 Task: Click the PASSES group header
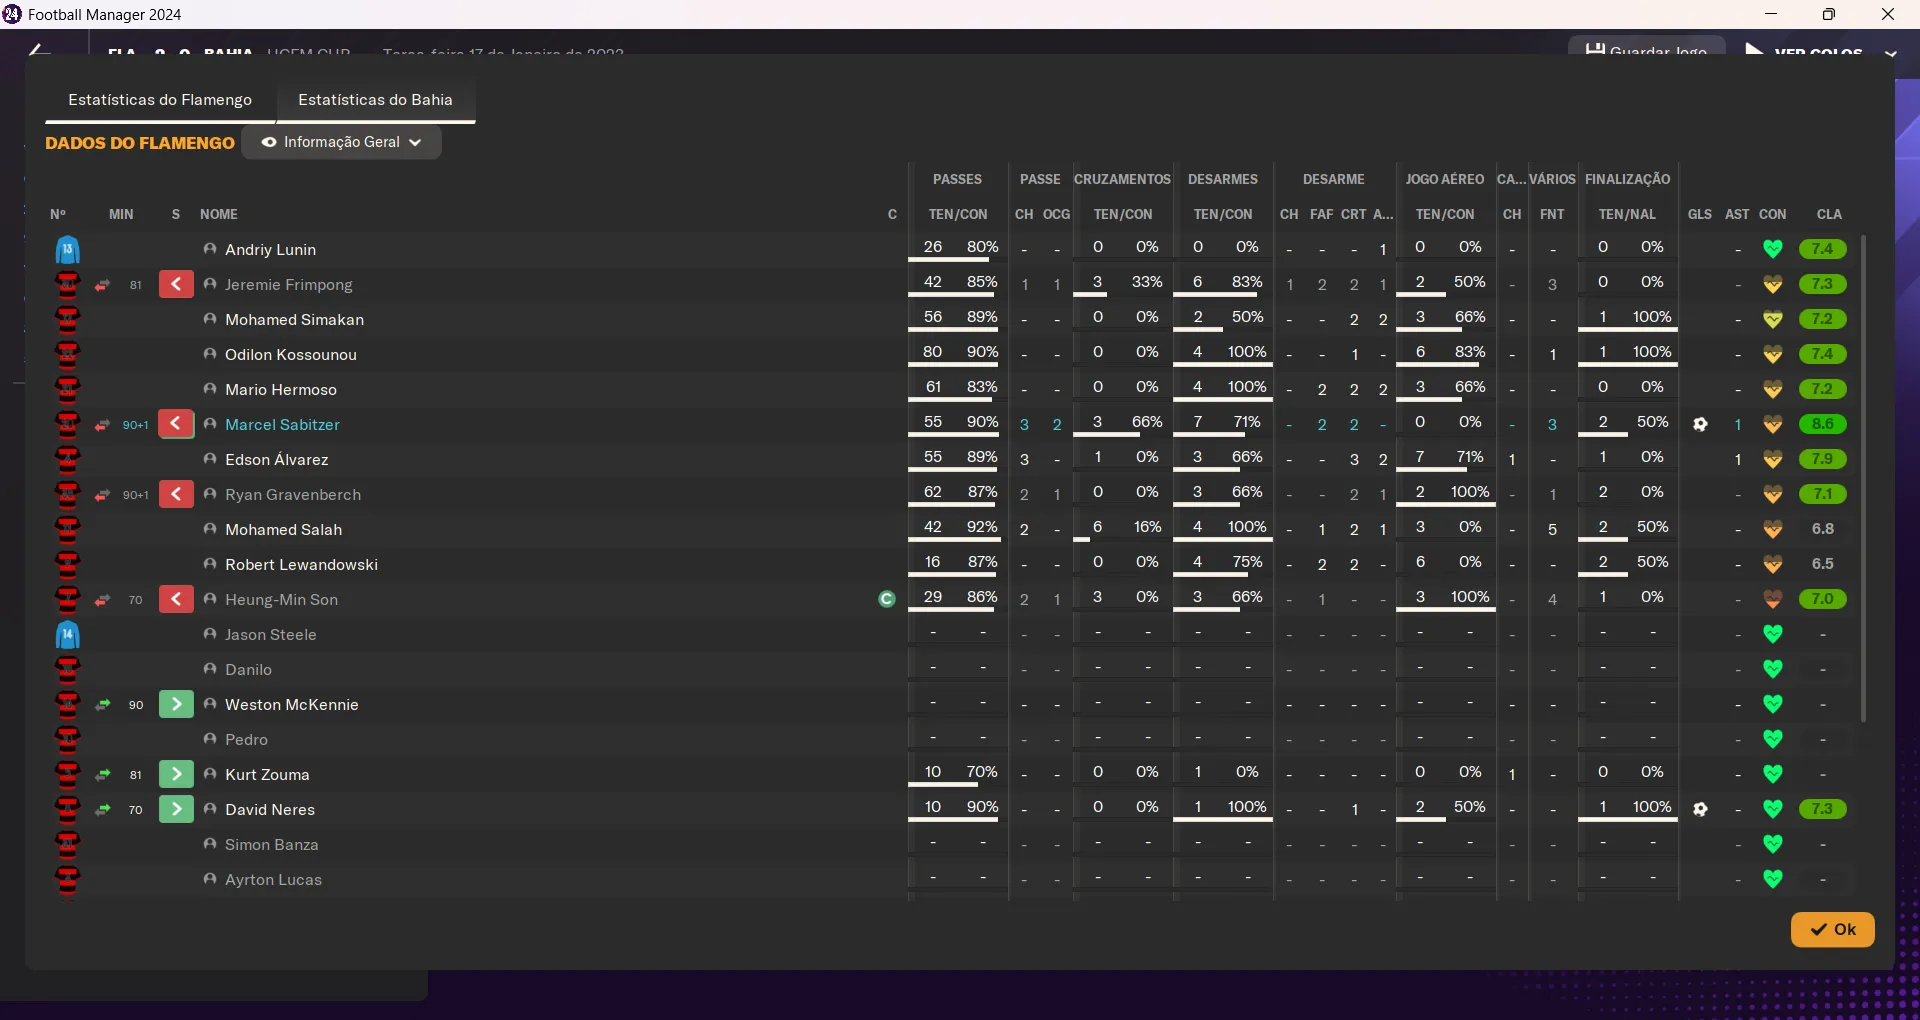(957, 179)
